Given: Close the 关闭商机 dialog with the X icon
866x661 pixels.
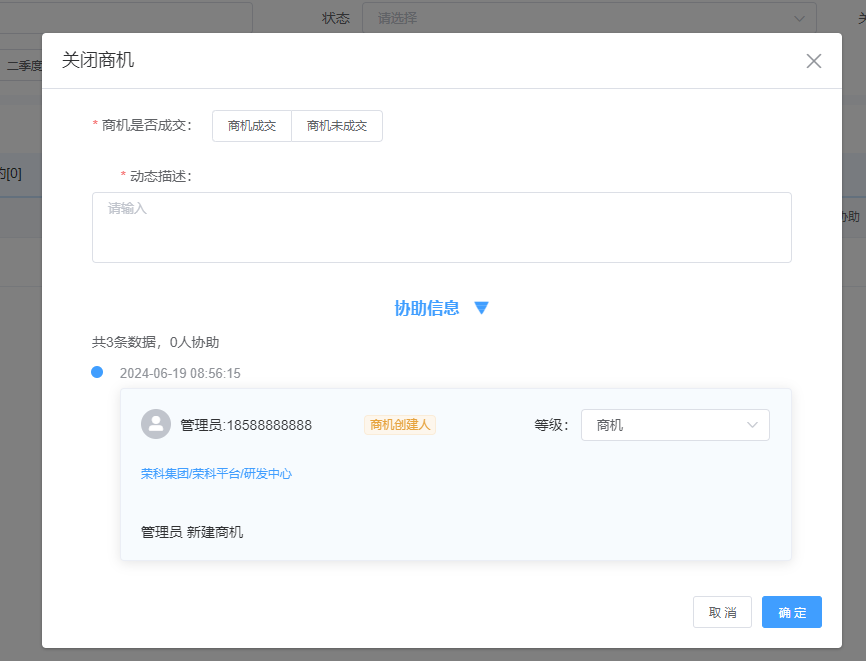Looking at the screenshot, I should tap(813, 61).
